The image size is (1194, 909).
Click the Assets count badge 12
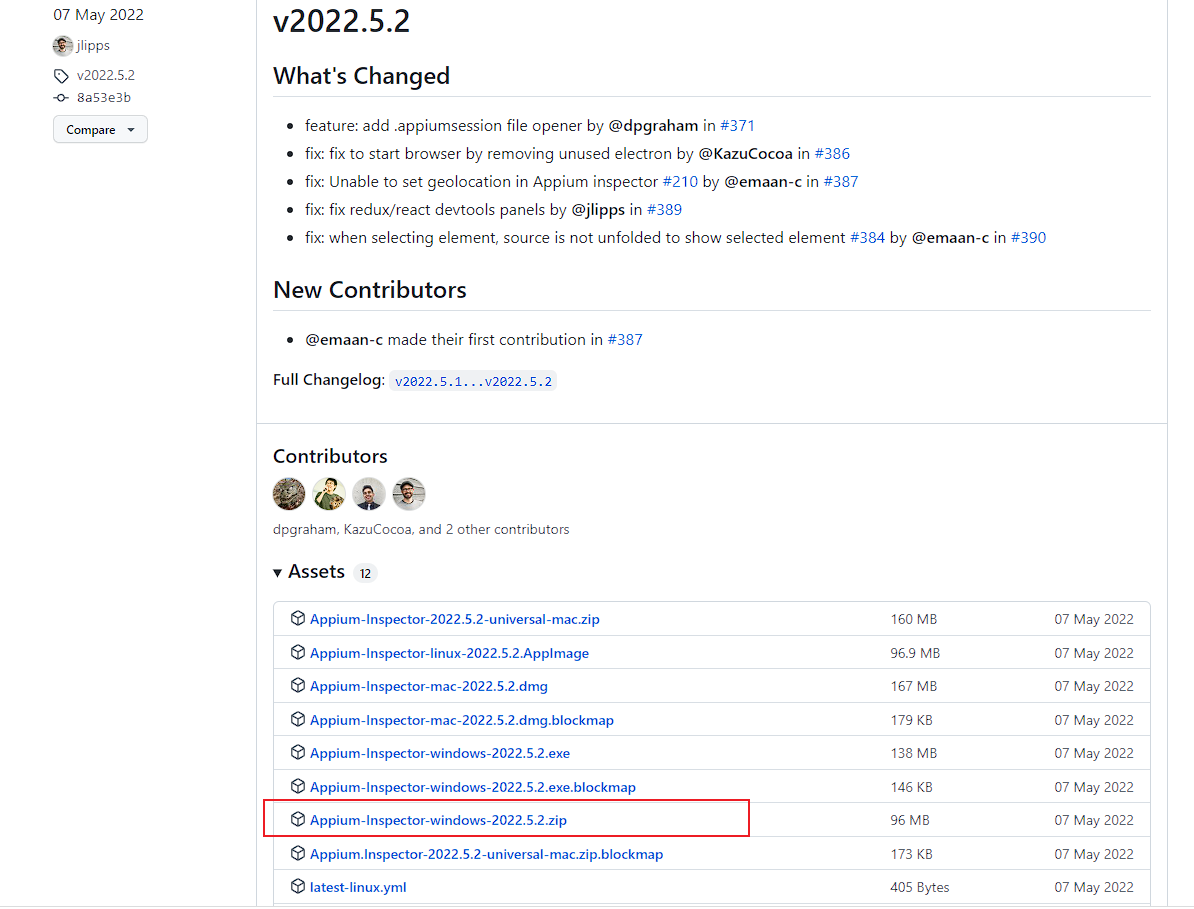coord(366,573)
